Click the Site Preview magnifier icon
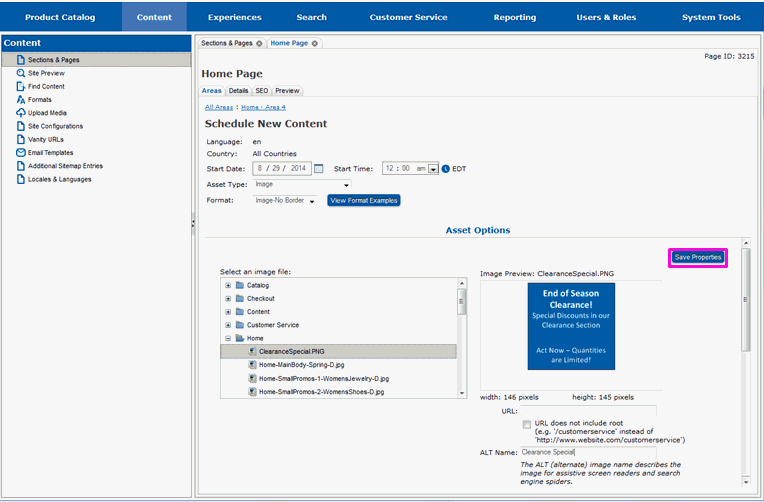The image size is (764, 502). [x=20, y=73]
